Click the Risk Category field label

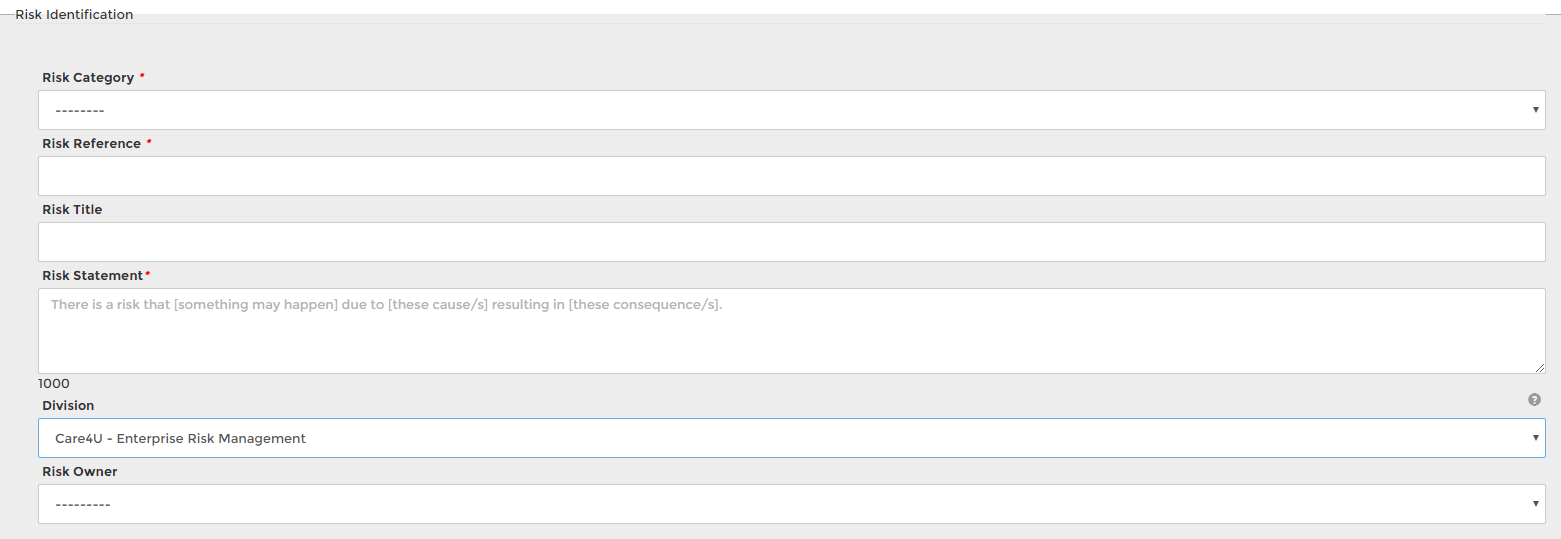[x=88, y=78]
